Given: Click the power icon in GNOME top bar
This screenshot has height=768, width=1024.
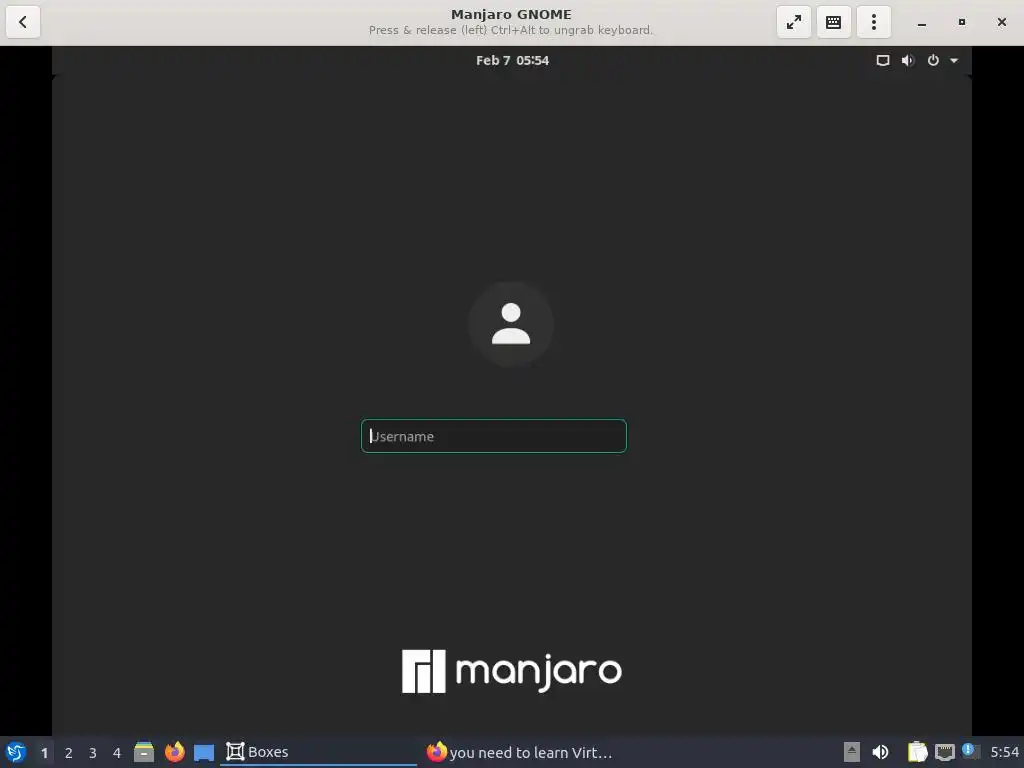Looking at the screenshot, I should tap(933, 61).
